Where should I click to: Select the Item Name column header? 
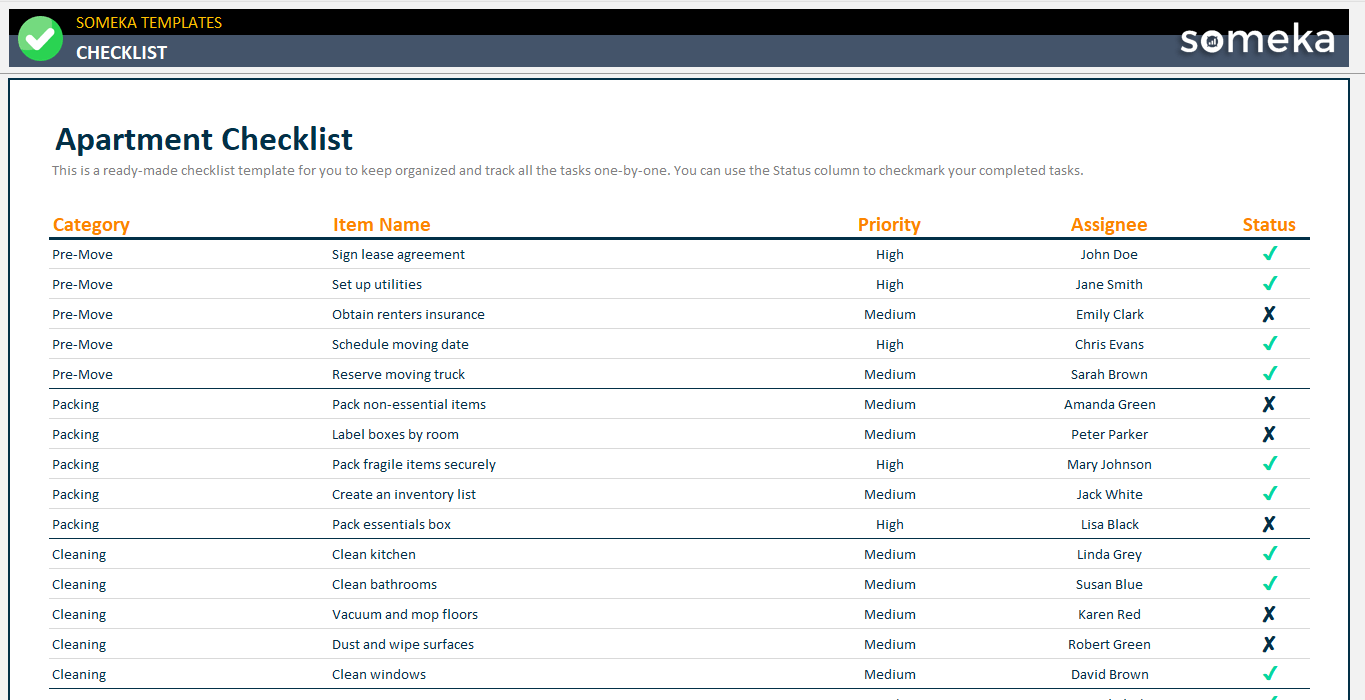pos(381,225)
